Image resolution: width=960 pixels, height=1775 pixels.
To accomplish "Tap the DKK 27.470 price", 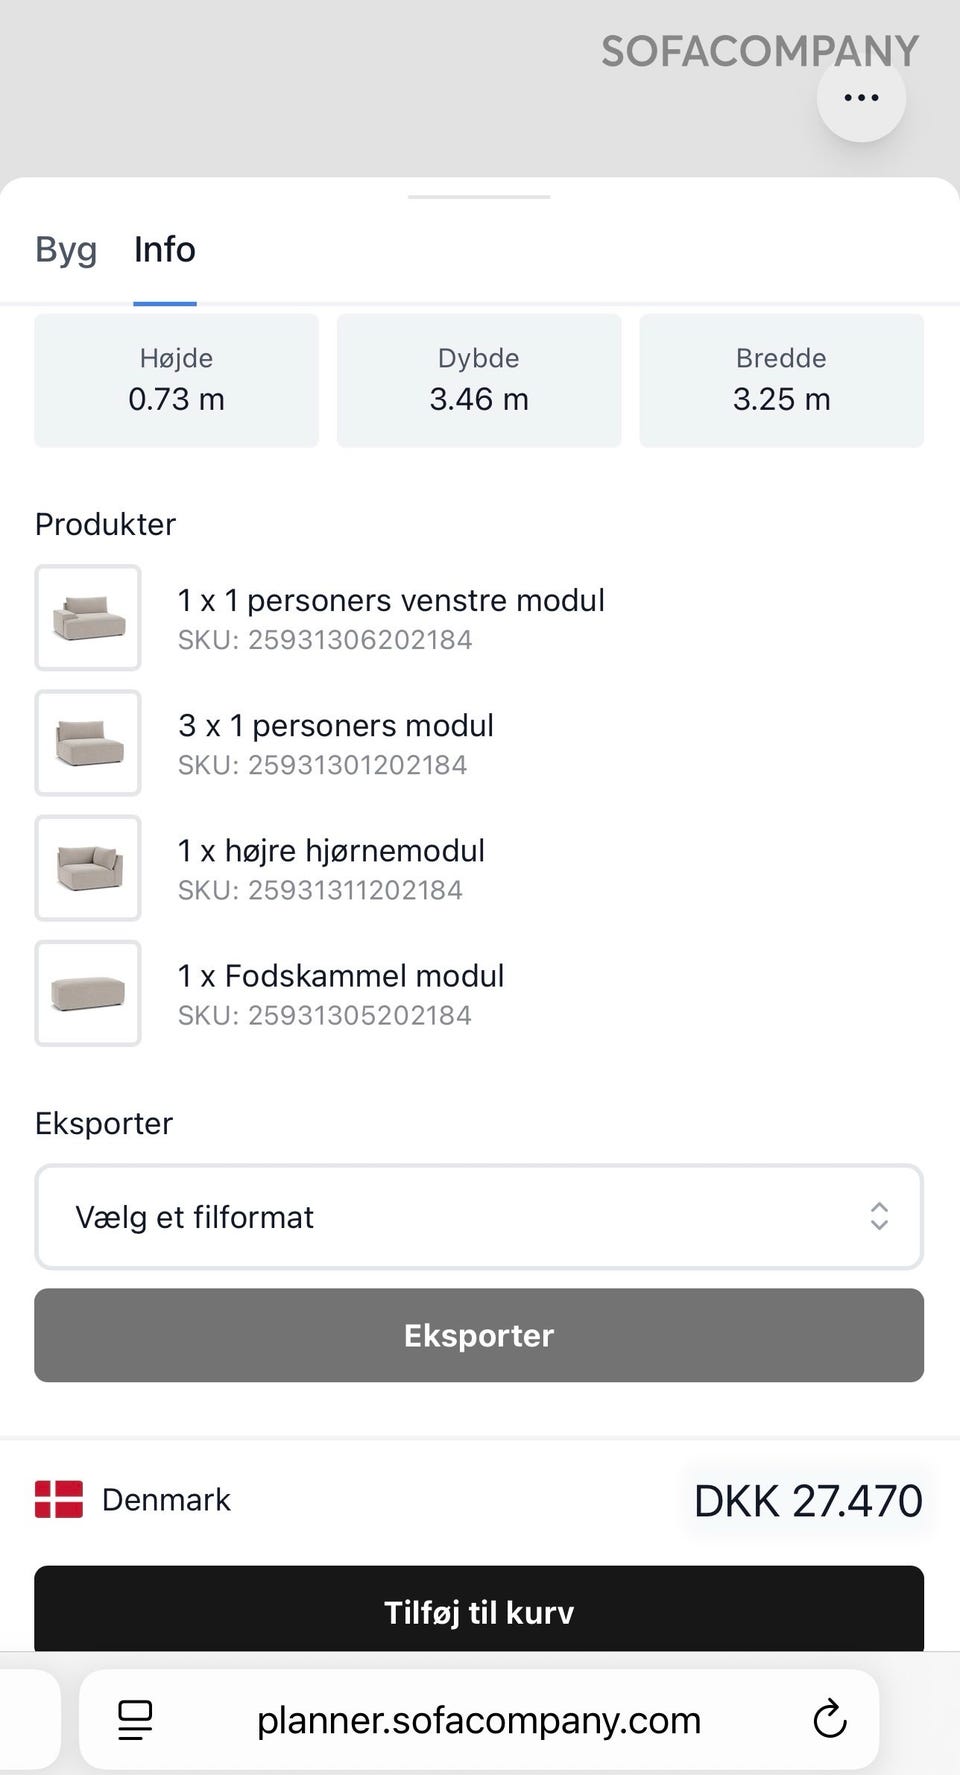I will click(808, 1500).
